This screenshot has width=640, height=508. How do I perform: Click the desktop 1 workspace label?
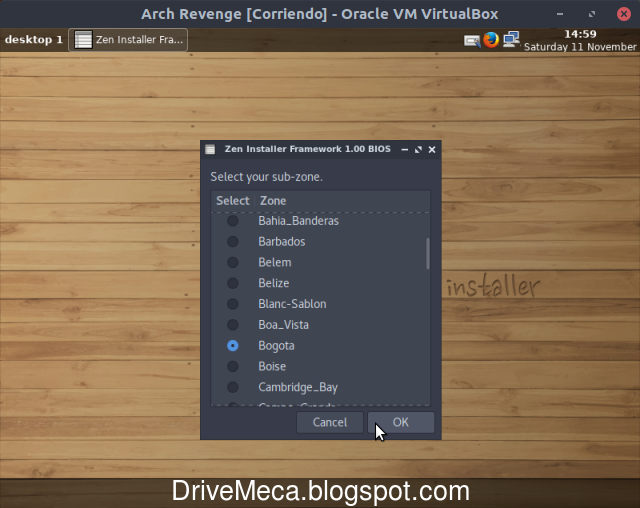point(33,40)
